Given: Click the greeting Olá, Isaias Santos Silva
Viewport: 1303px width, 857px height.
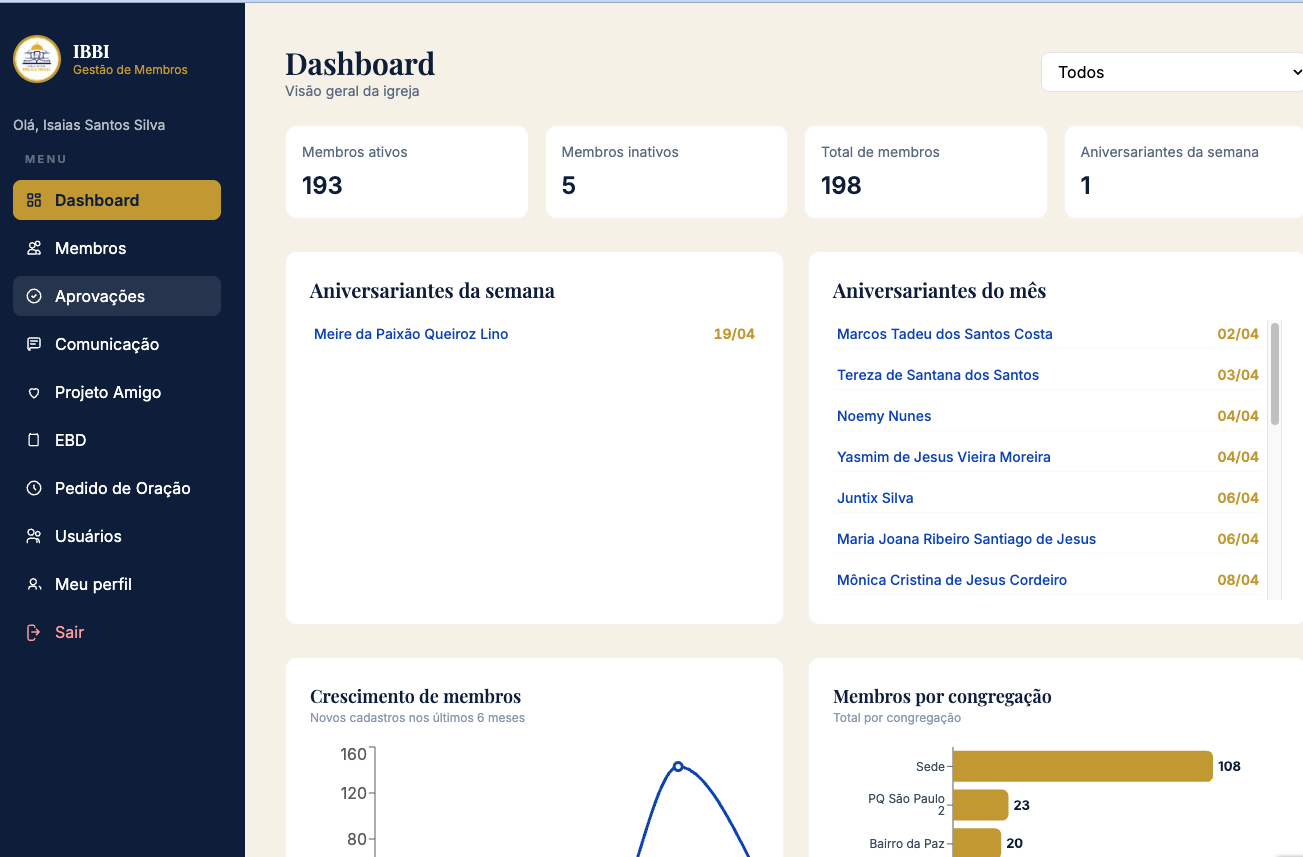Looking at the screenshot, I should [89, 125].
